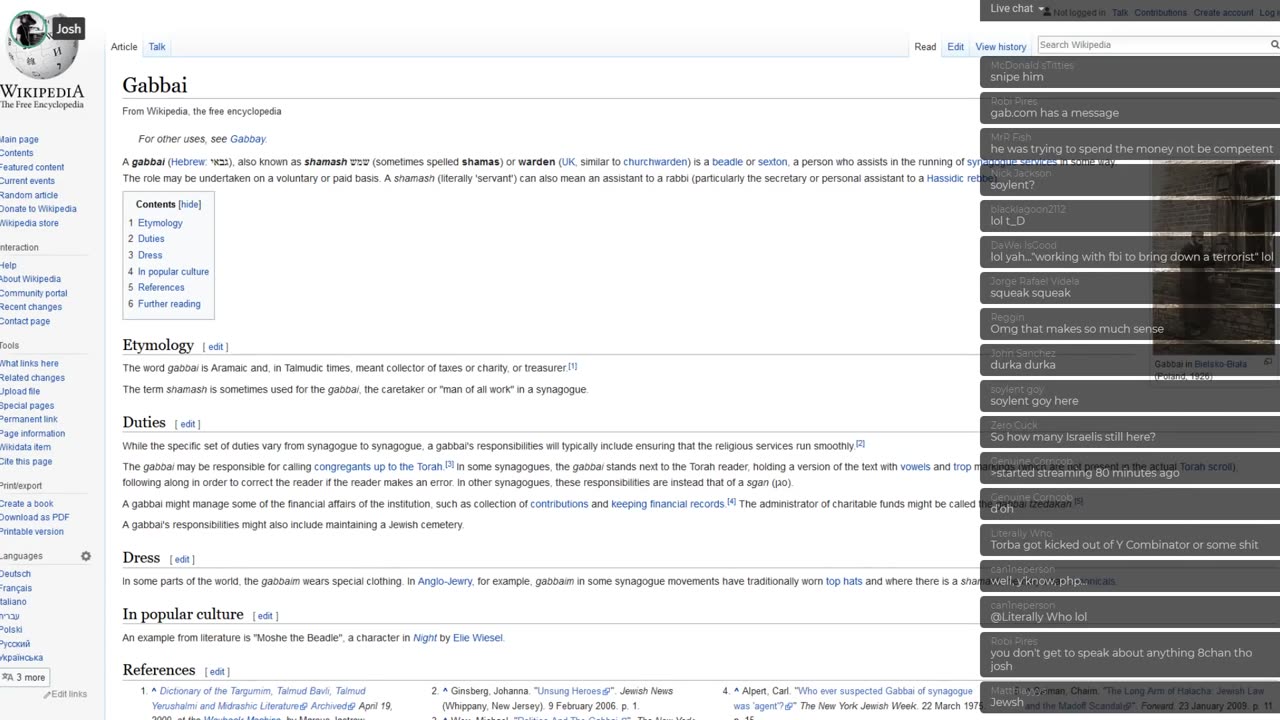The image size is (1280, 720).
Task: Open the Live chat dropdown arrow
Action: (1041, 9)
